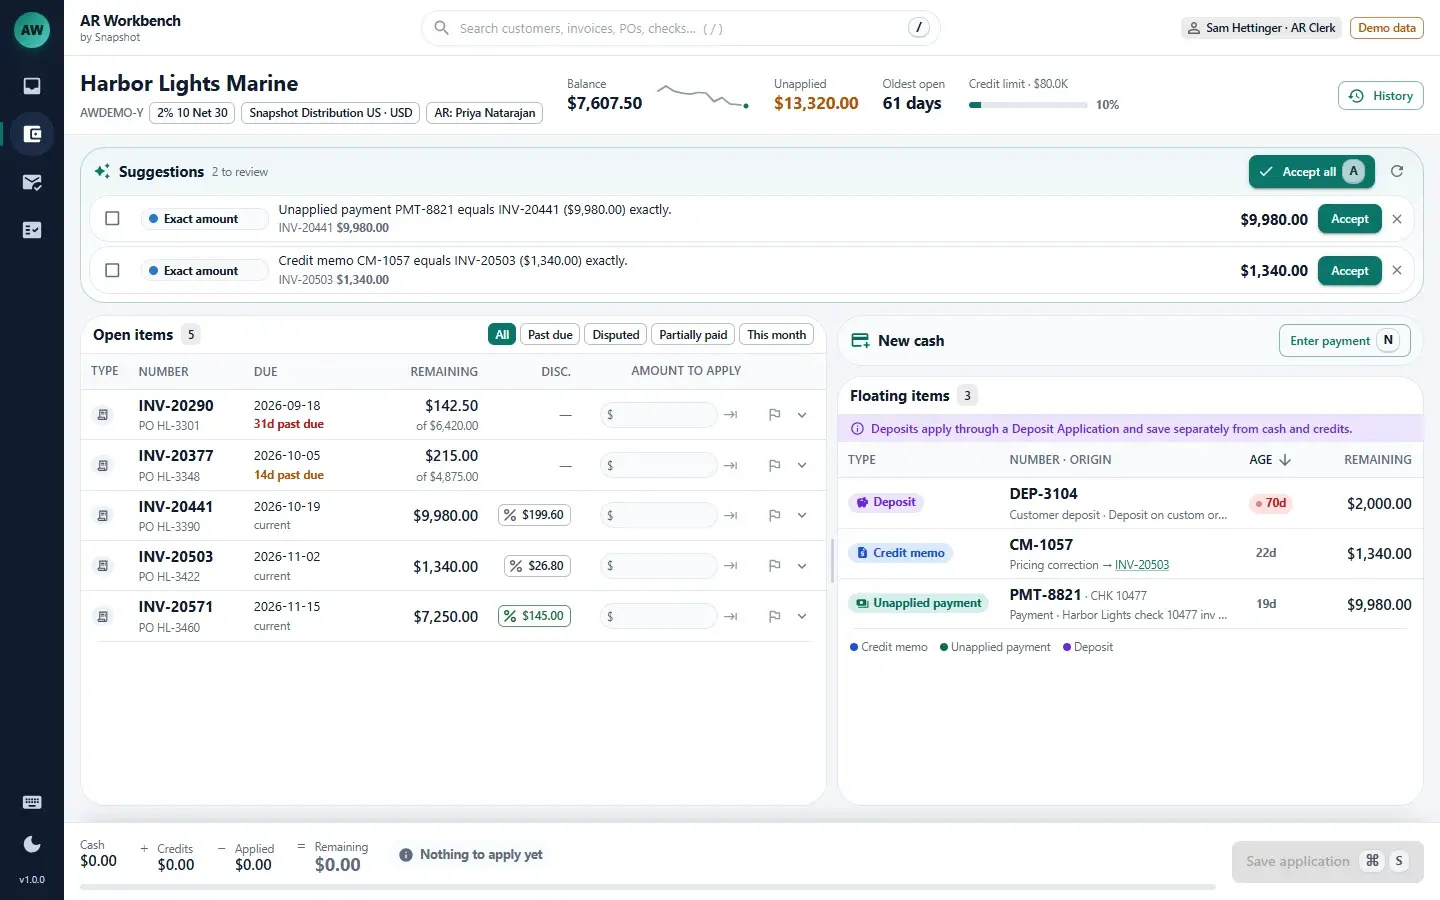The height and width of the screenshot is (900, 1440).
Task: Open the checklist sidebar icon
Action: [32, 230]
